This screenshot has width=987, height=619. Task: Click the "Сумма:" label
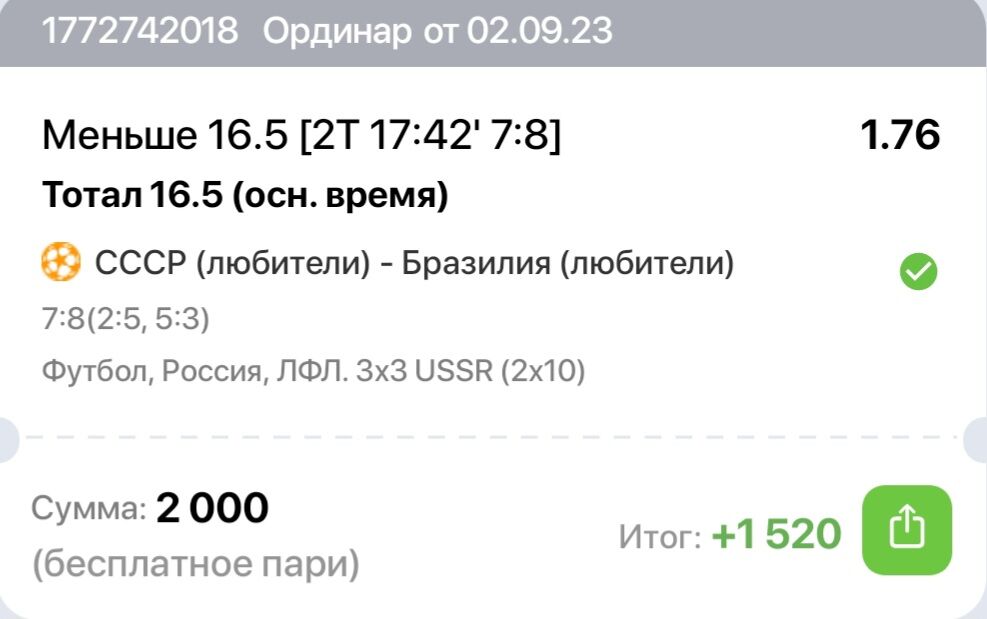(x=88, y=510)
